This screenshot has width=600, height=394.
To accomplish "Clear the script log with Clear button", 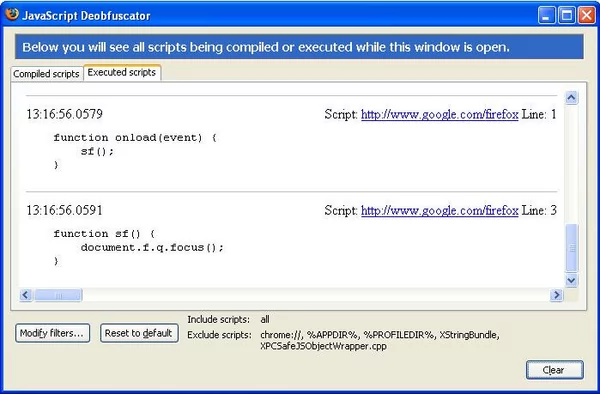I will coord(554,370).
